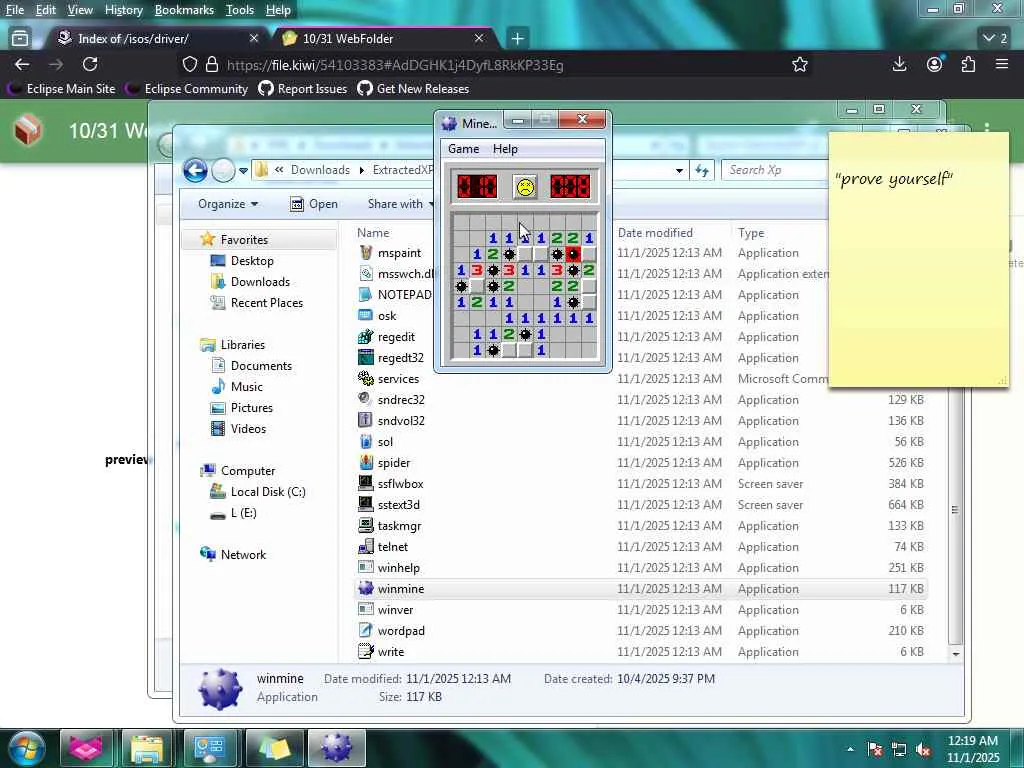
Task: Open Firefox downloads panel
Action: tap(899, 64)
